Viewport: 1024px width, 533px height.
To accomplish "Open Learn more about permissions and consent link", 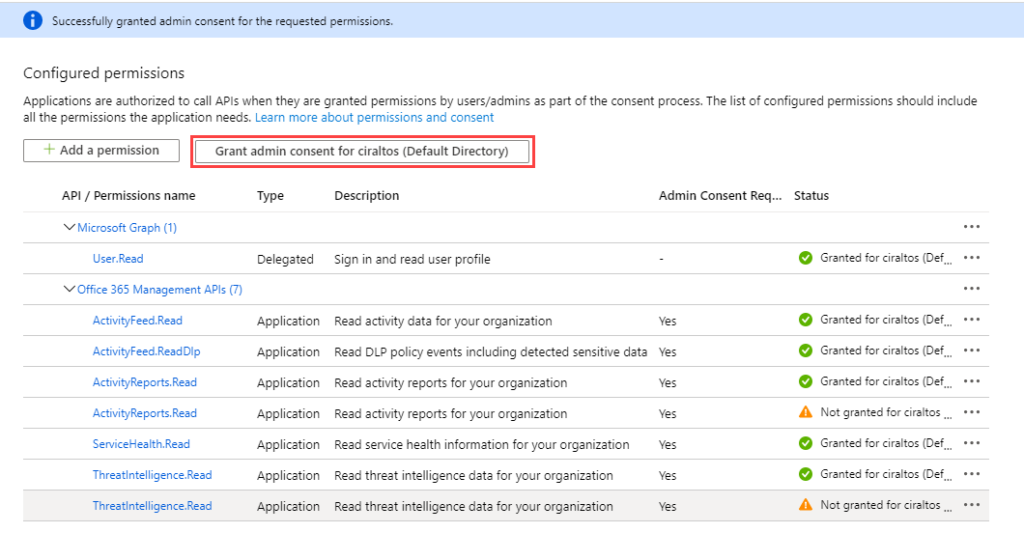I will (x=374, y=118).
